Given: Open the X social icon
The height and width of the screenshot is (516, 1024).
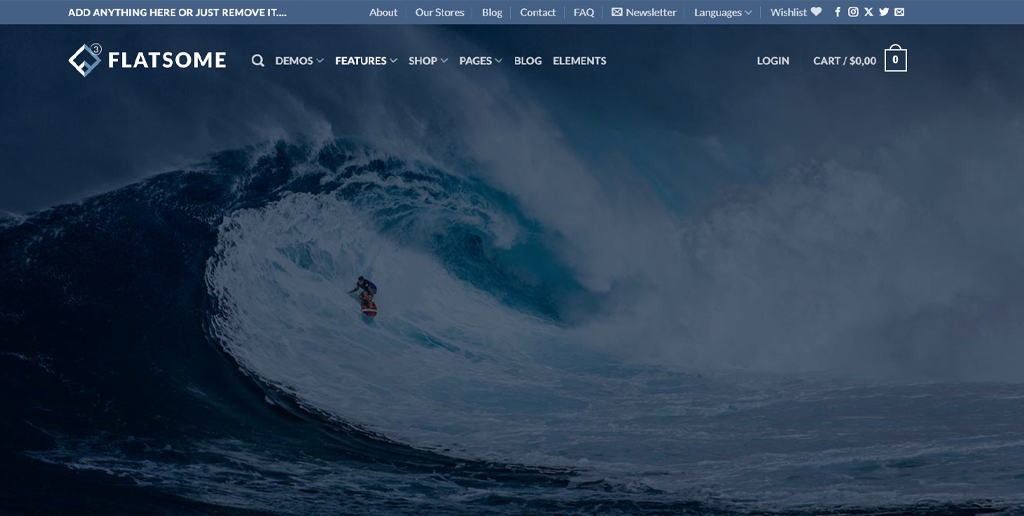Looking at the screenshot, I should pos(869,12).
